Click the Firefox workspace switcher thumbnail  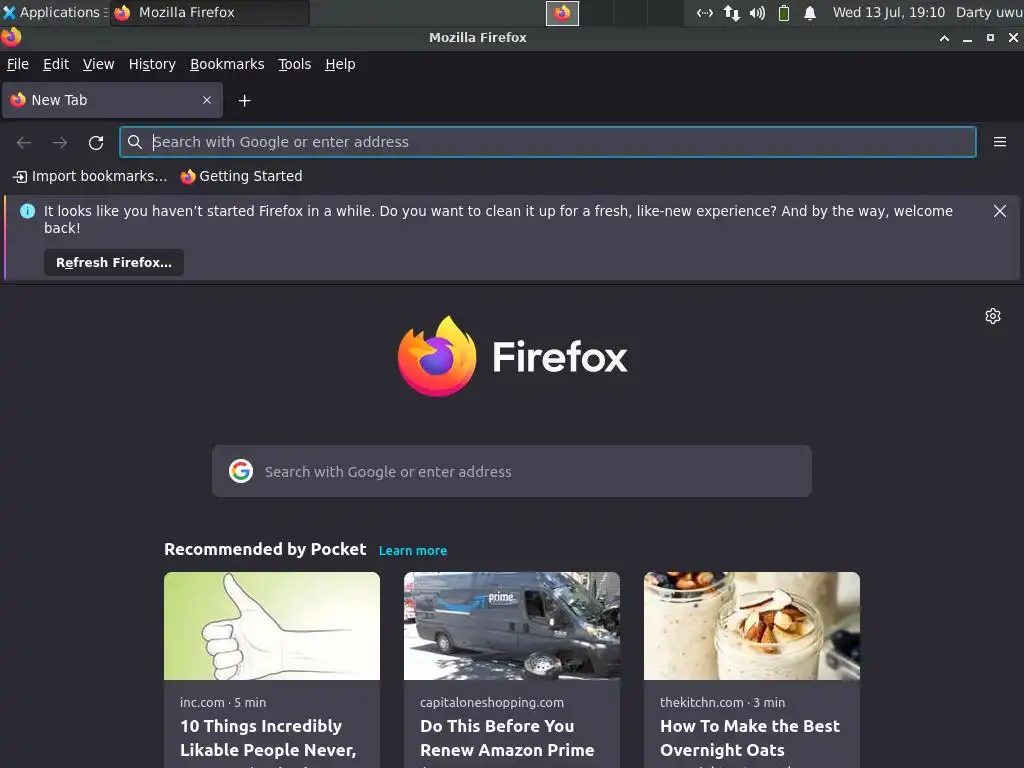pyautogui.click(x=562, y=13)
